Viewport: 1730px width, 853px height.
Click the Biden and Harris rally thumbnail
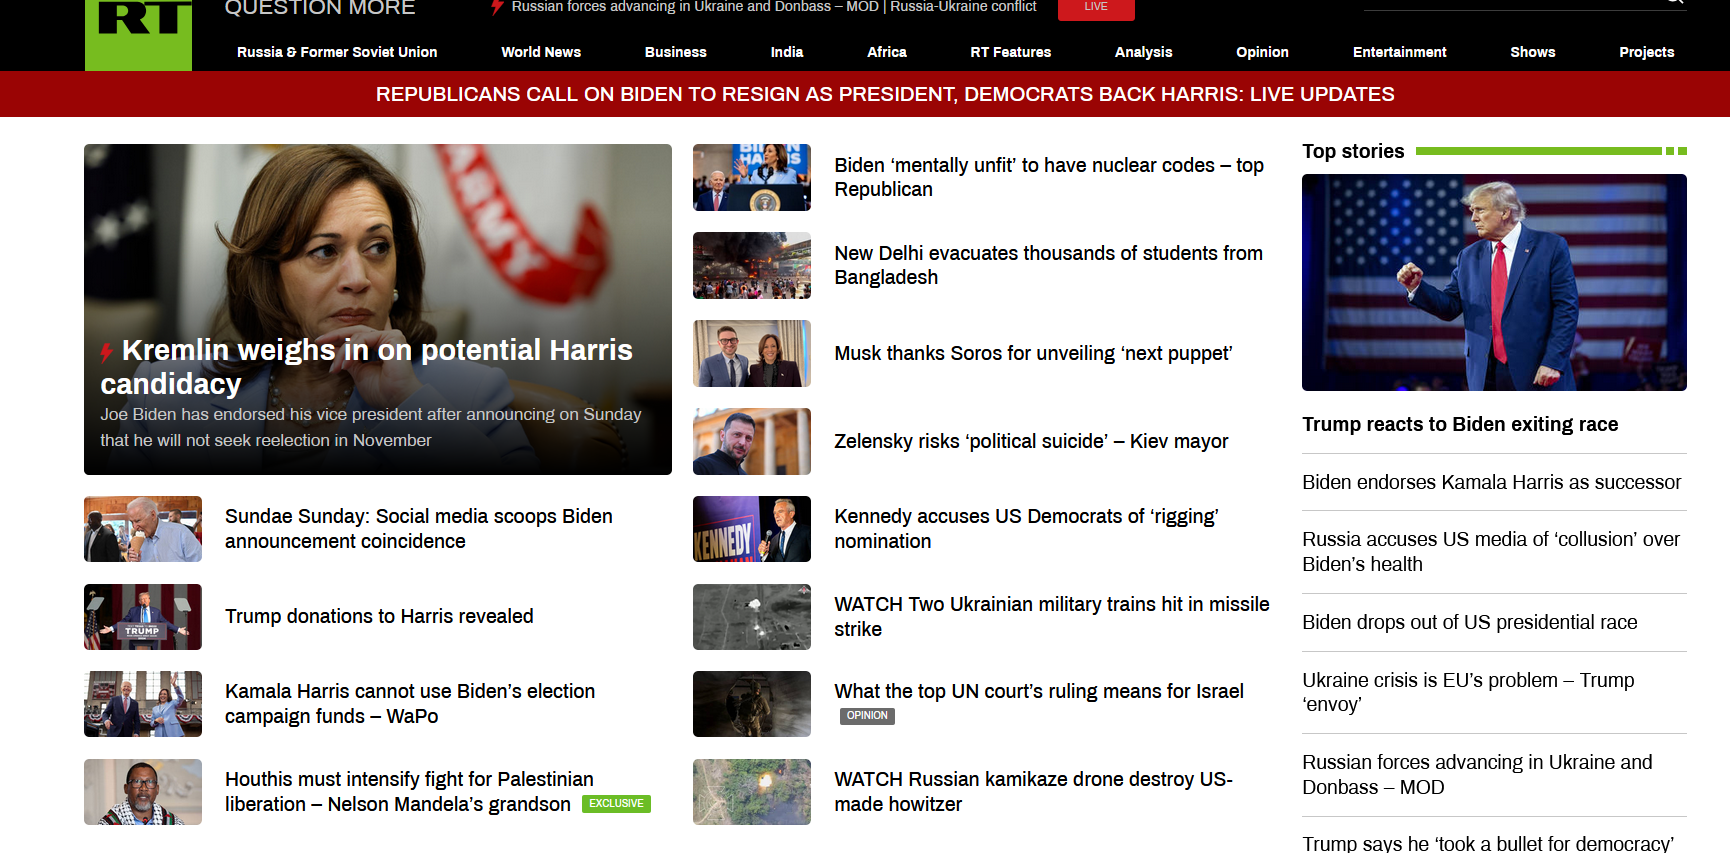point(143,704)
